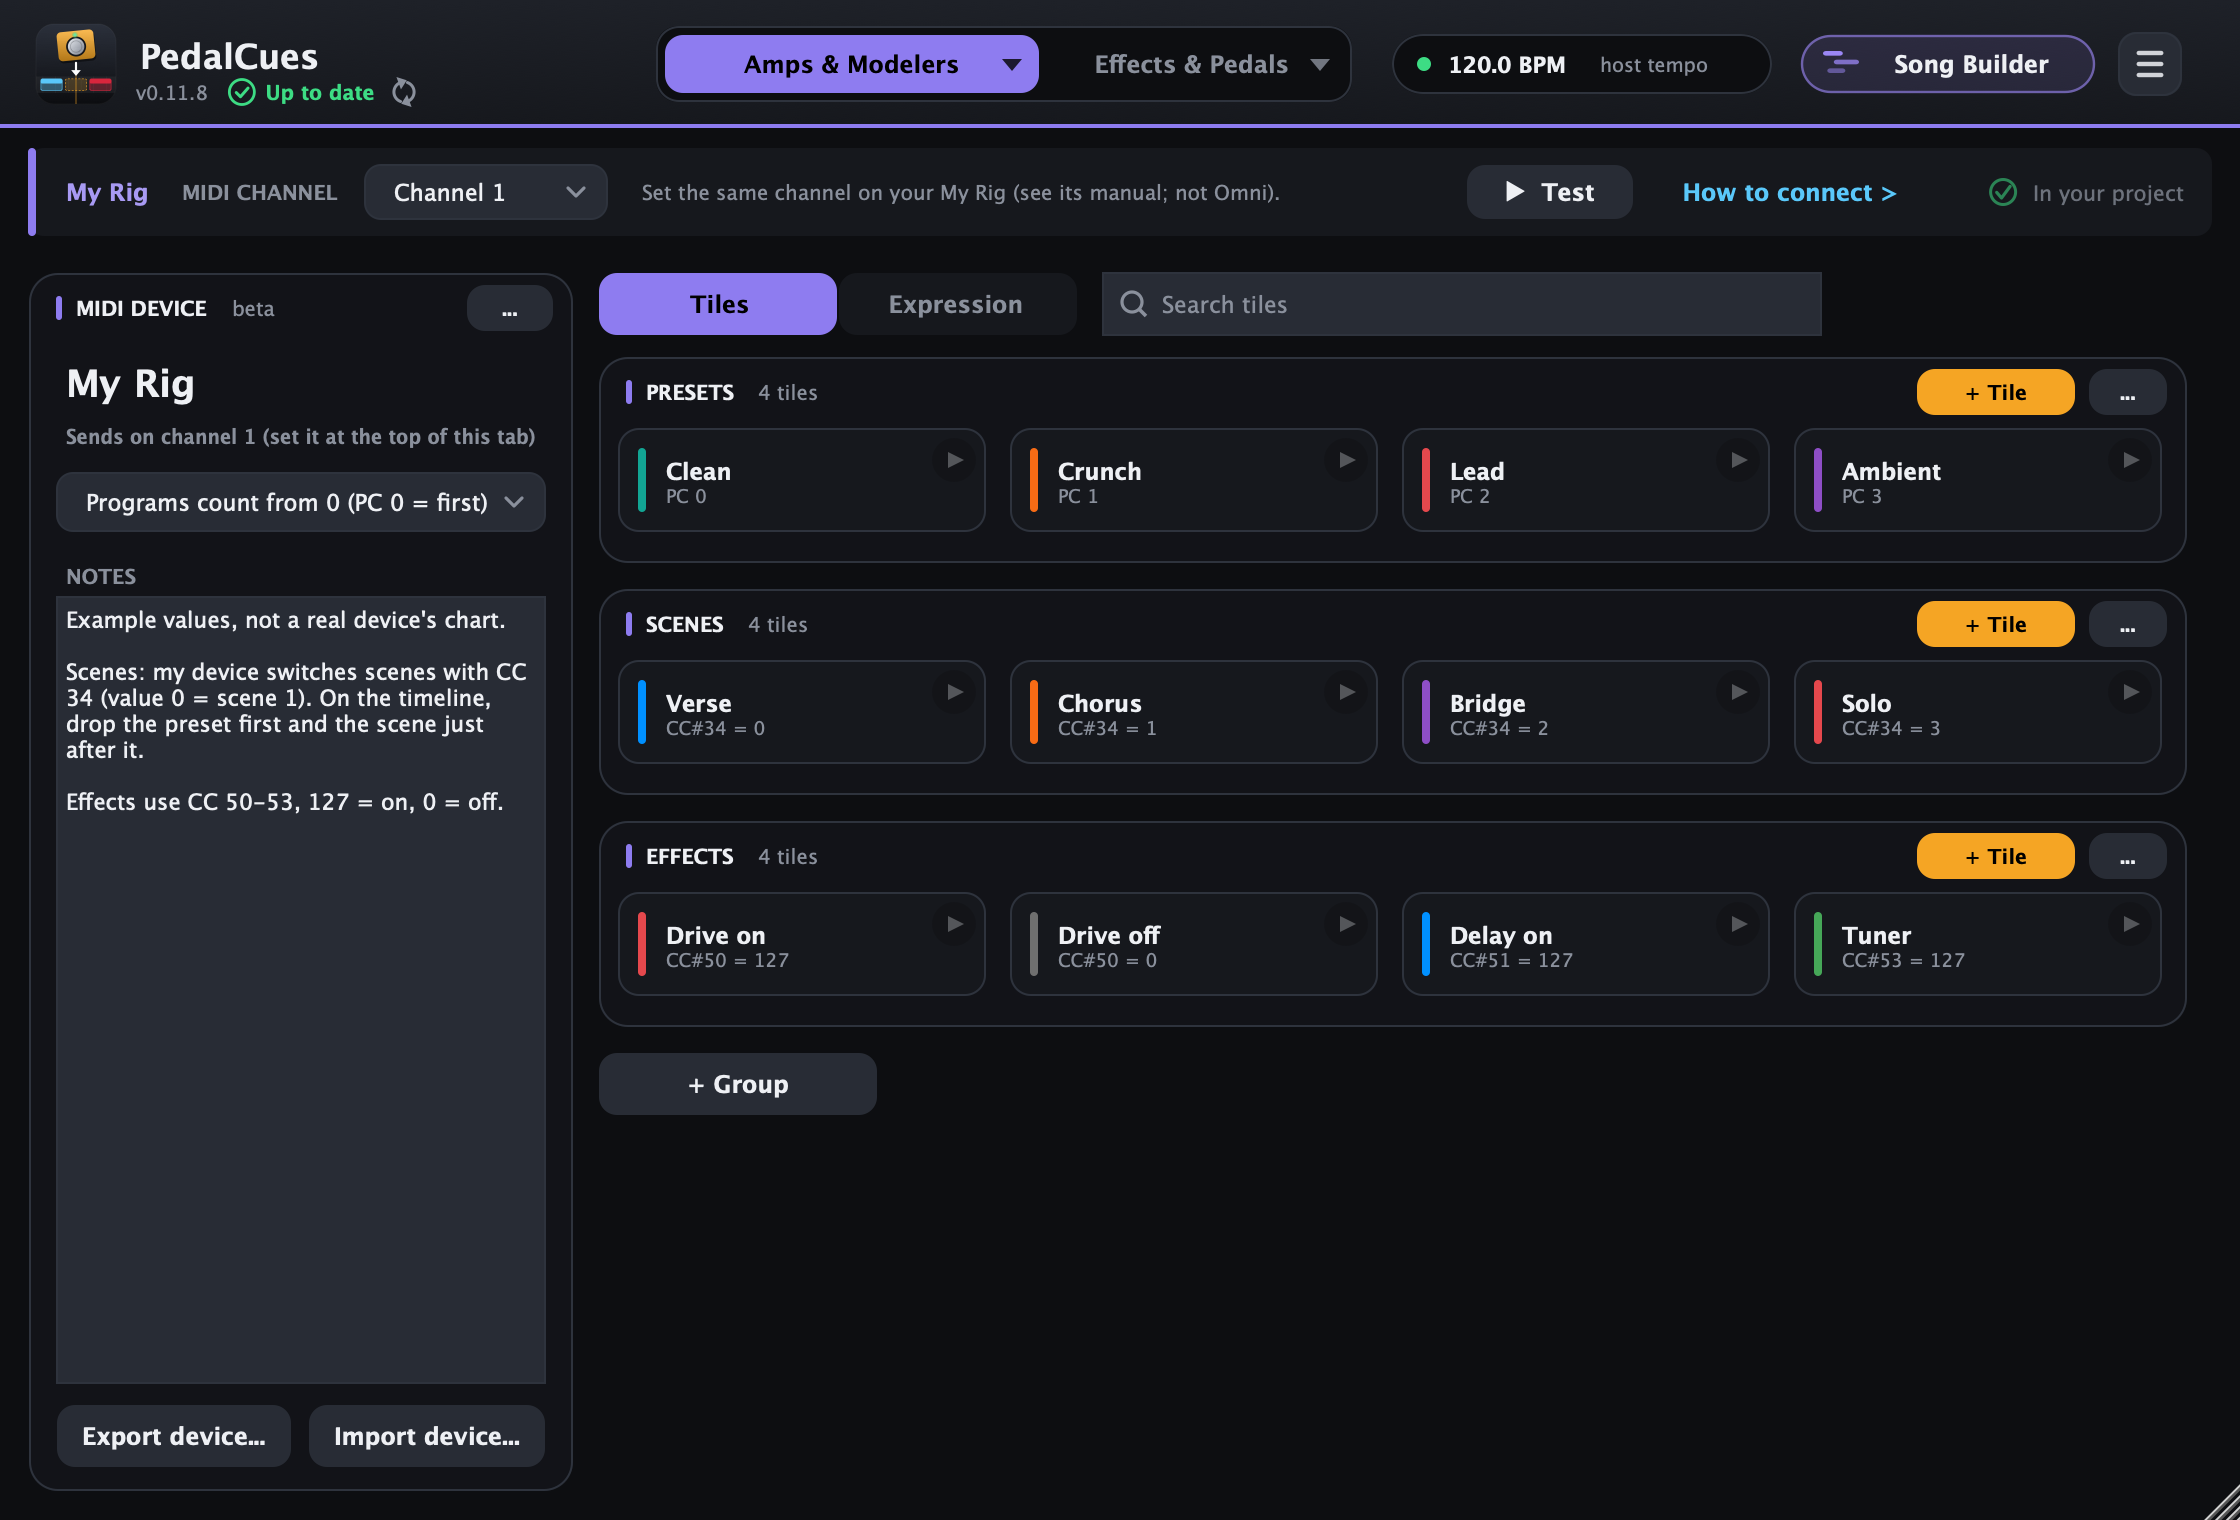This screenshot has width=2240, height=1520.
Task: Switch to the Expression tab
Action: (956, 304)
